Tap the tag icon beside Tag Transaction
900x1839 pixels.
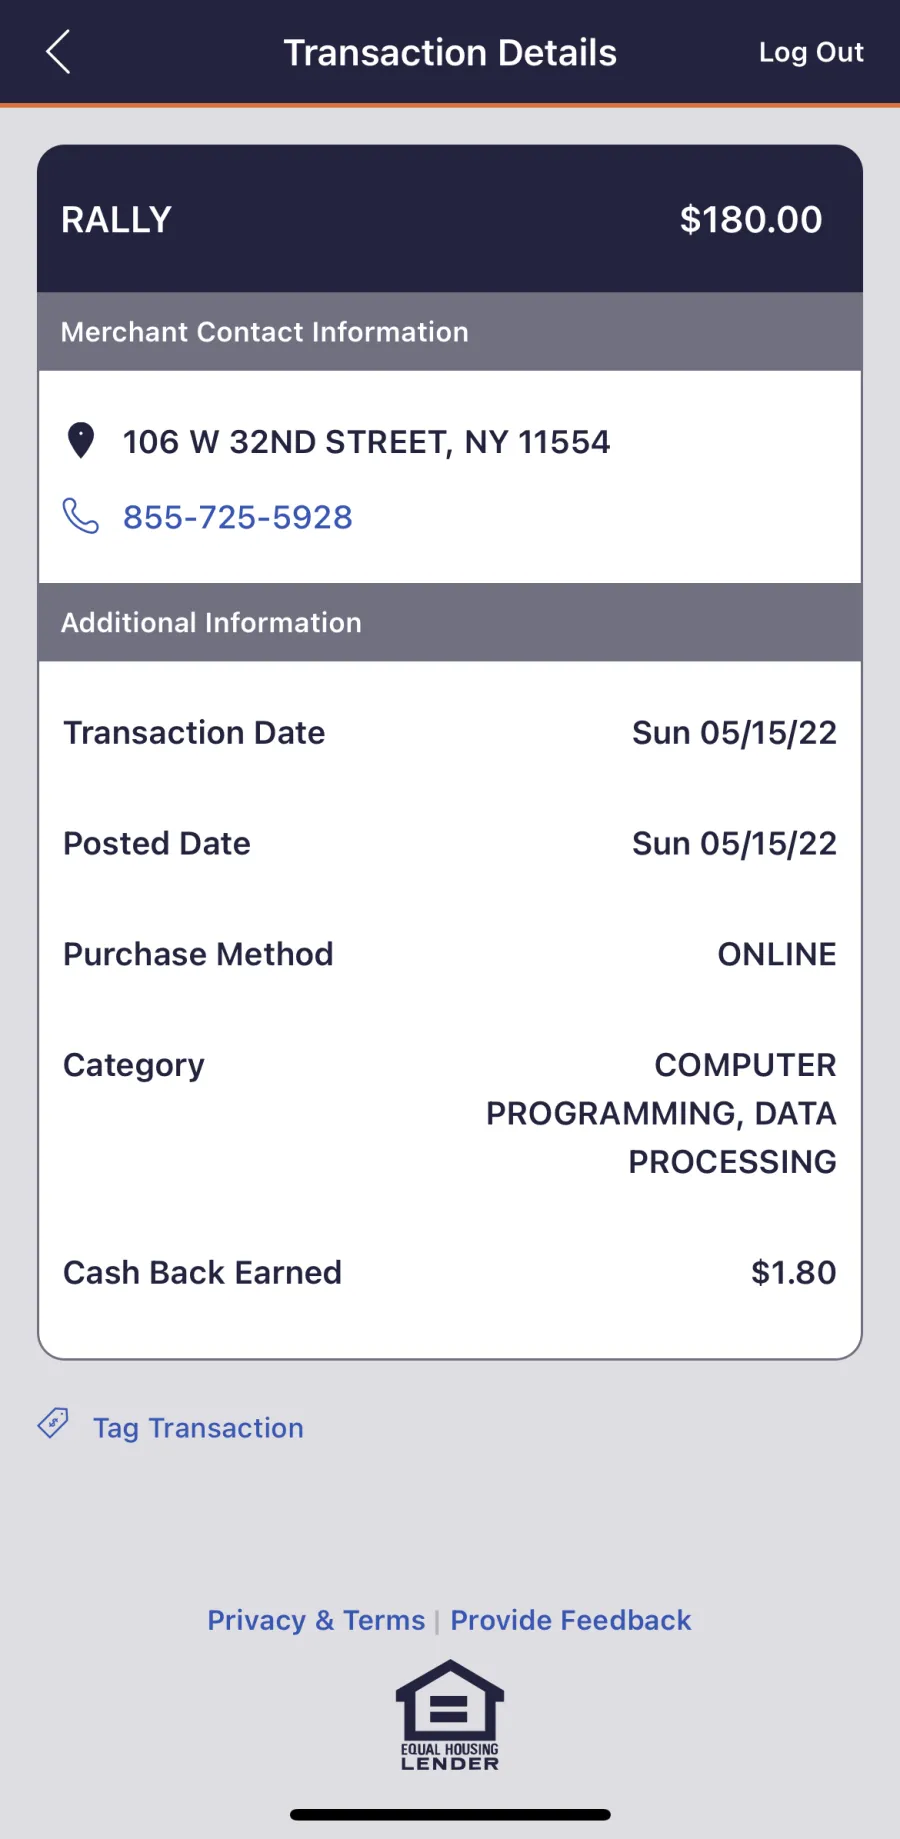tap(53, 1423)
